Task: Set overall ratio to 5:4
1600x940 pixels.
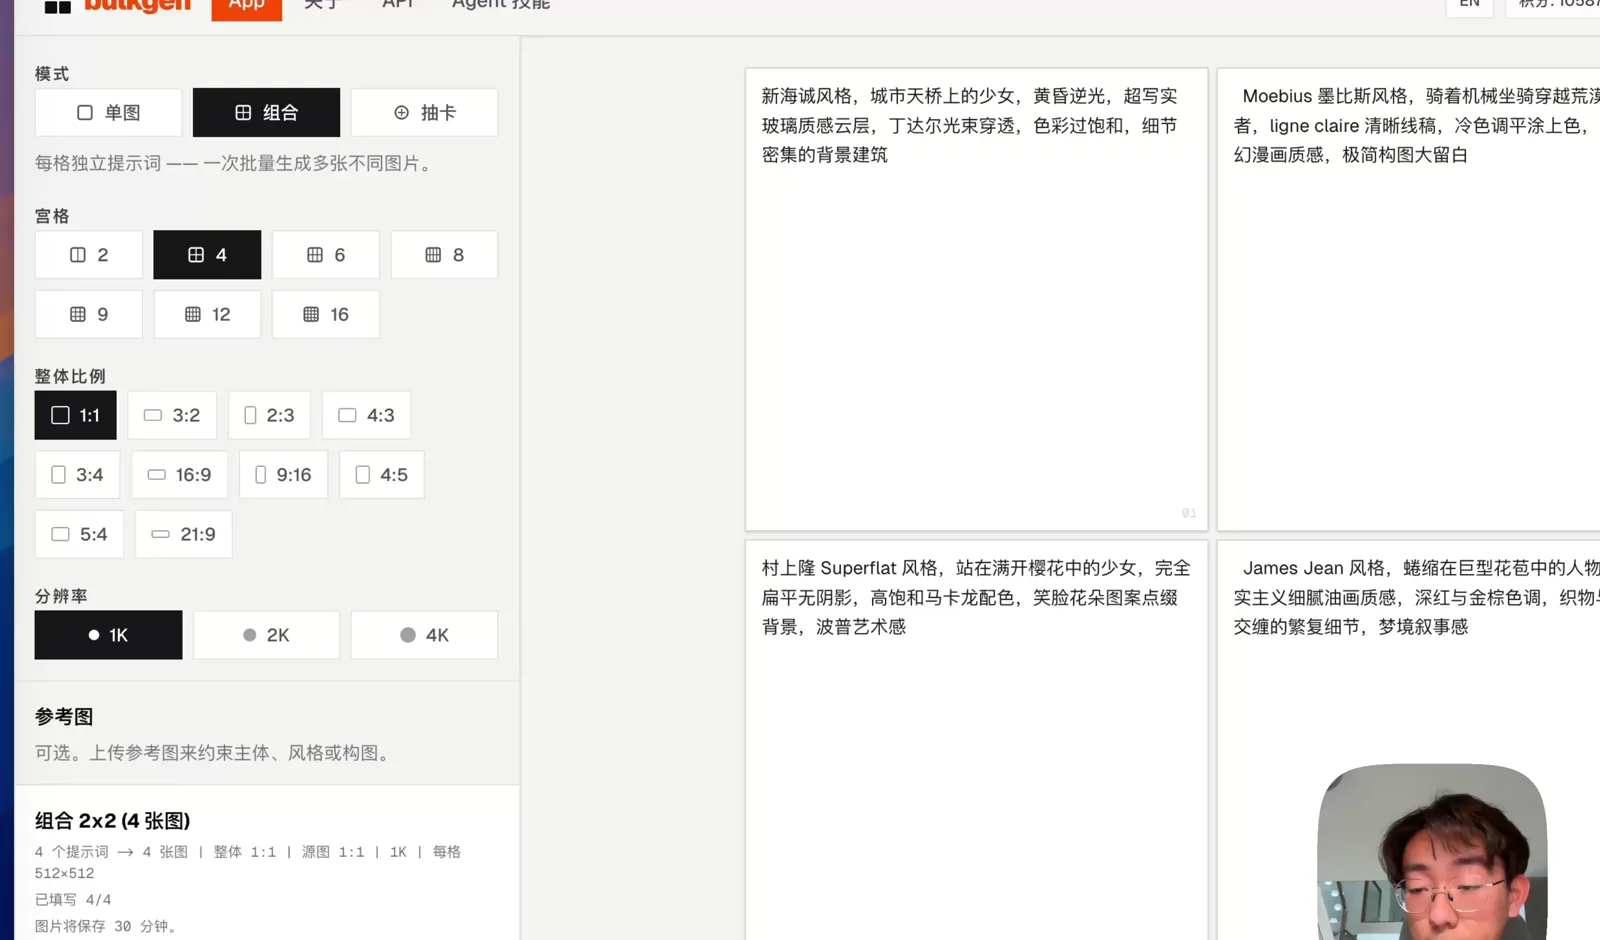Action: pos(80,534)
